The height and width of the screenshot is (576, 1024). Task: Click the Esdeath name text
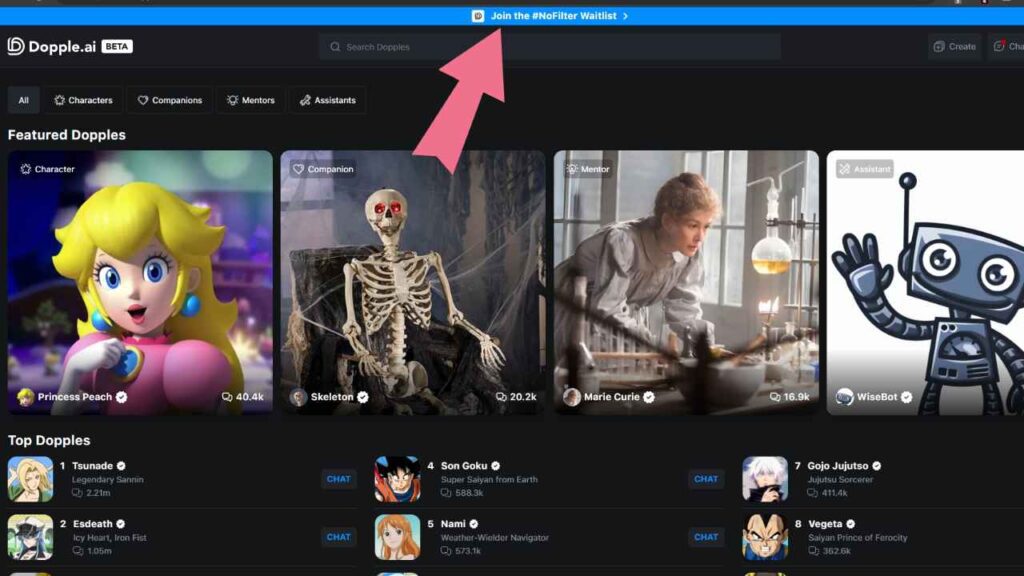[x=93, y=524]
